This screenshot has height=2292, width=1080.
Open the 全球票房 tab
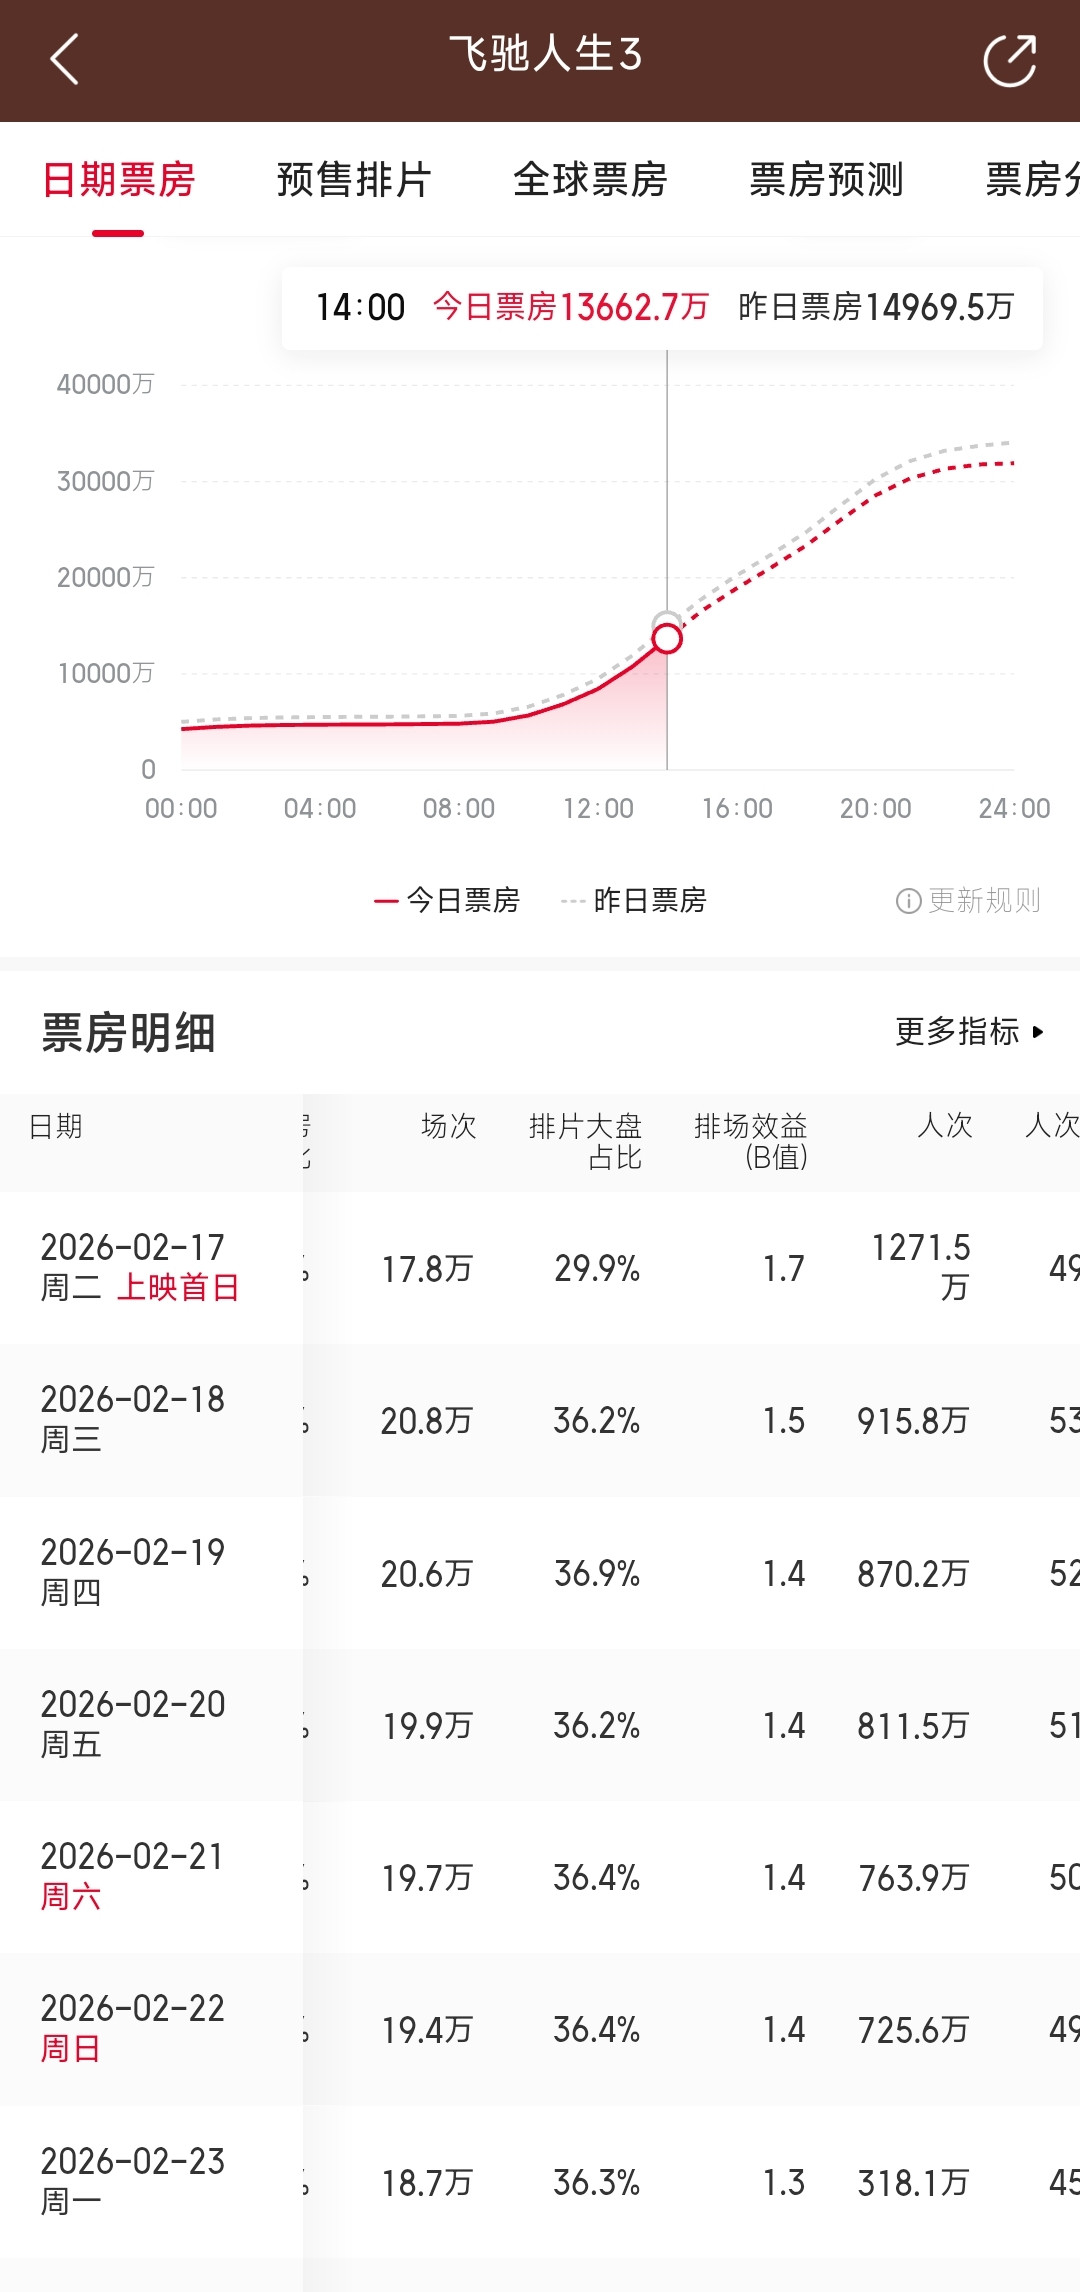590,180
